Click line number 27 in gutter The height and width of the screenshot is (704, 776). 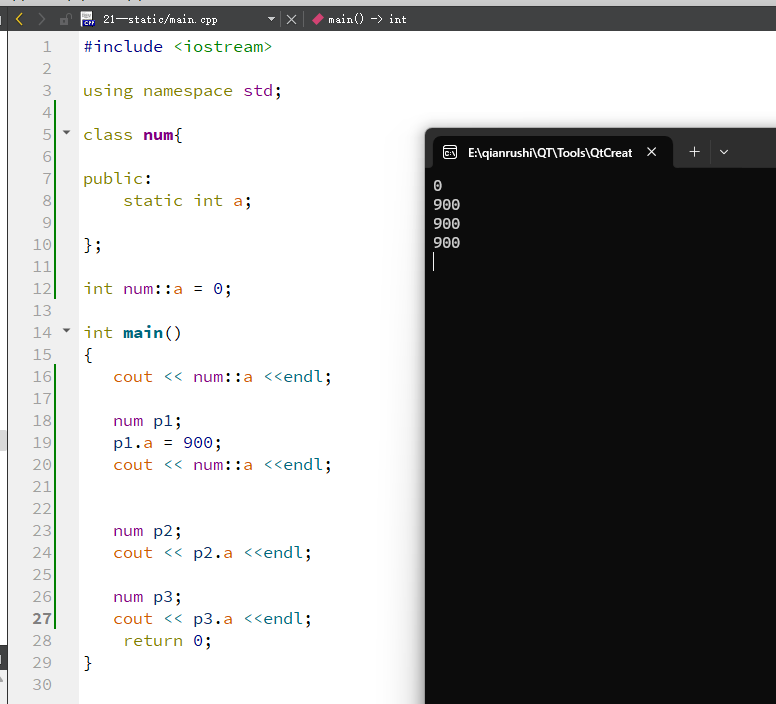point(42,618)
